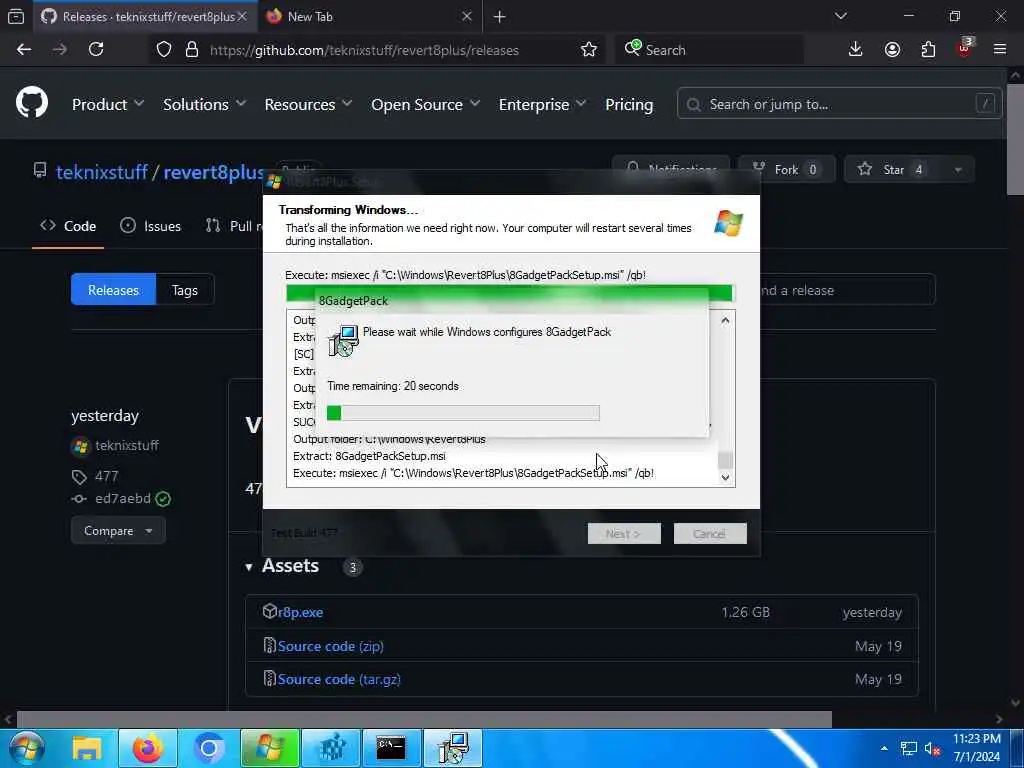Click the page horizontal scrollbar
Screen dimensions: 1024x768
(x=424, y=719)
